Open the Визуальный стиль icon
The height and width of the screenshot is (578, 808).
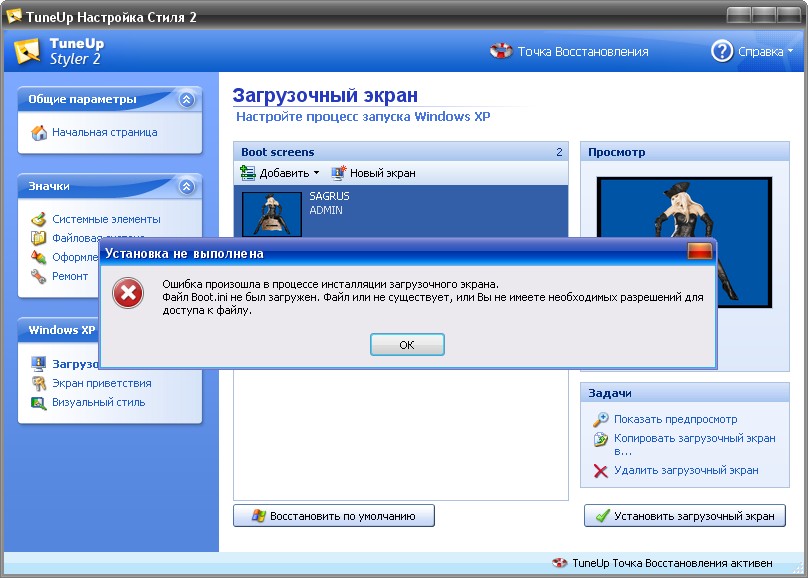tap(39, 402)
